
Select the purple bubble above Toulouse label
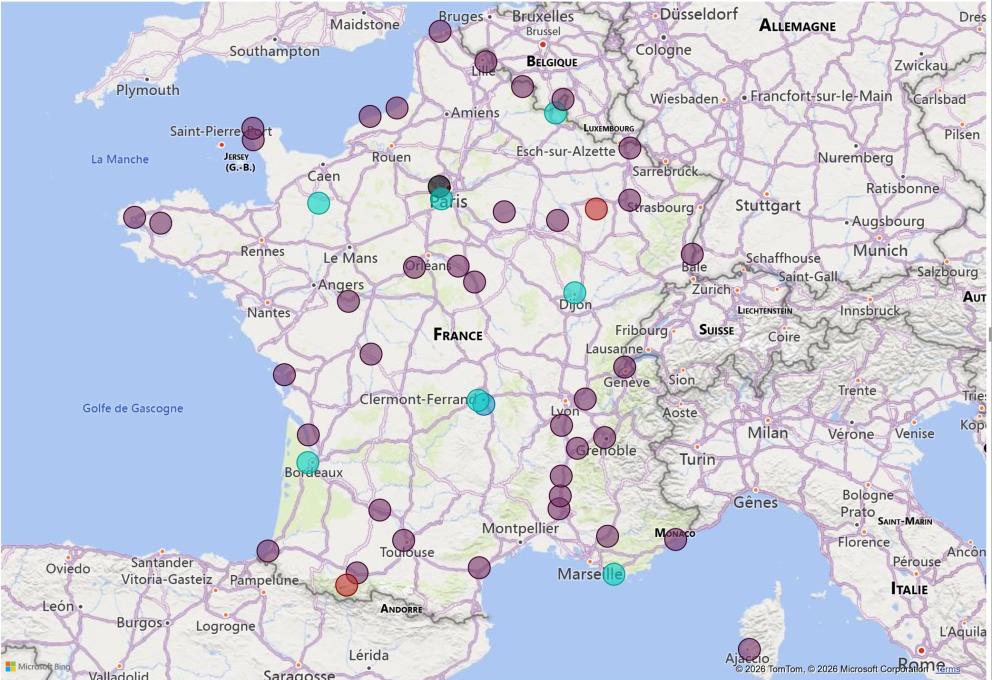click(x=403, y=540)
